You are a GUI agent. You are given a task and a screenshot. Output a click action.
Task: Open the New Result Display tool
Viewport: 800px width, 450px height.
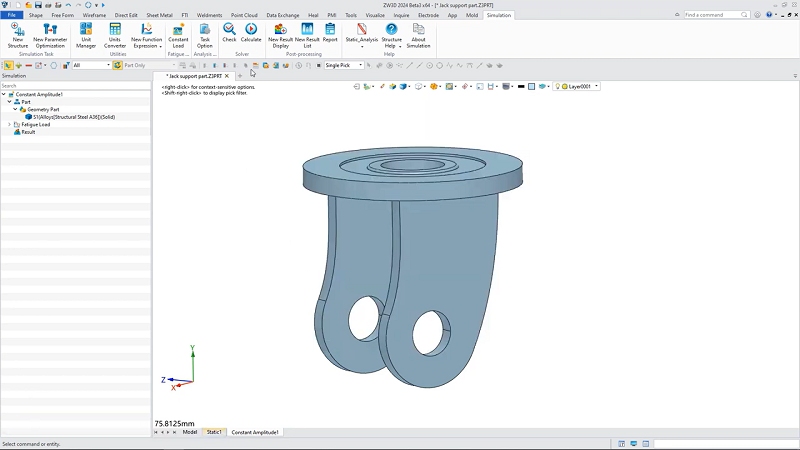coord(280,30)
